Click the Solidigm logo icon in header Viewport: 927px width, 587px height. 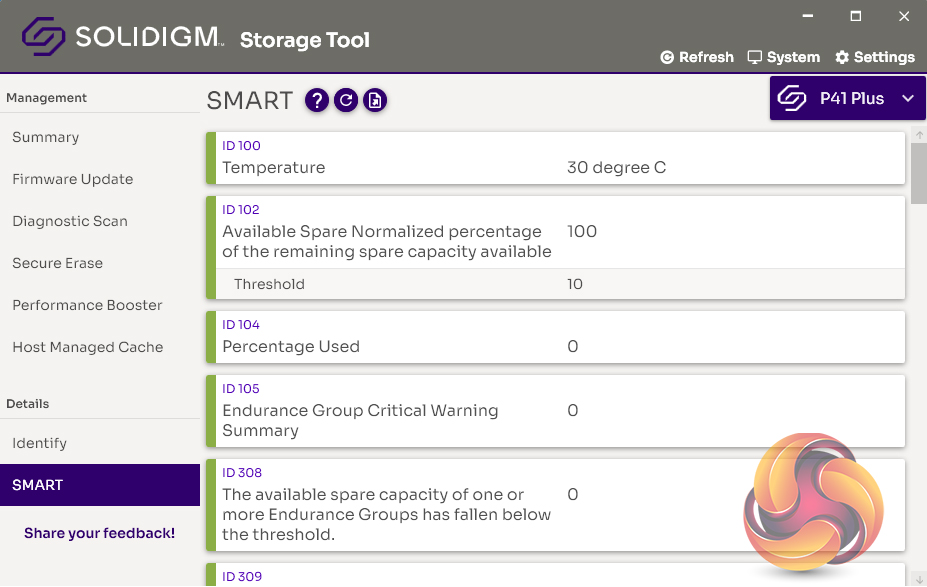[x=44, y=38]
